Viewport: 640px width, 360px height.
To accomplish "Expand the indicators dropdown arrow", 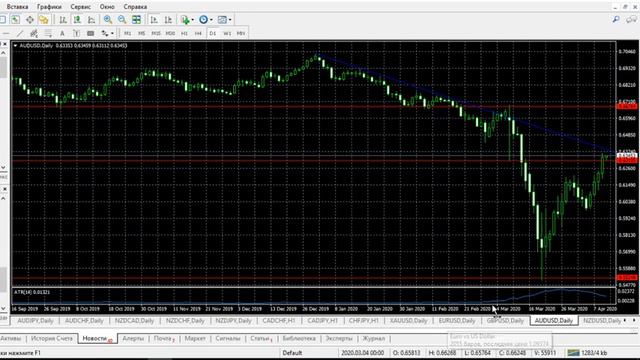I will point(193,20).
